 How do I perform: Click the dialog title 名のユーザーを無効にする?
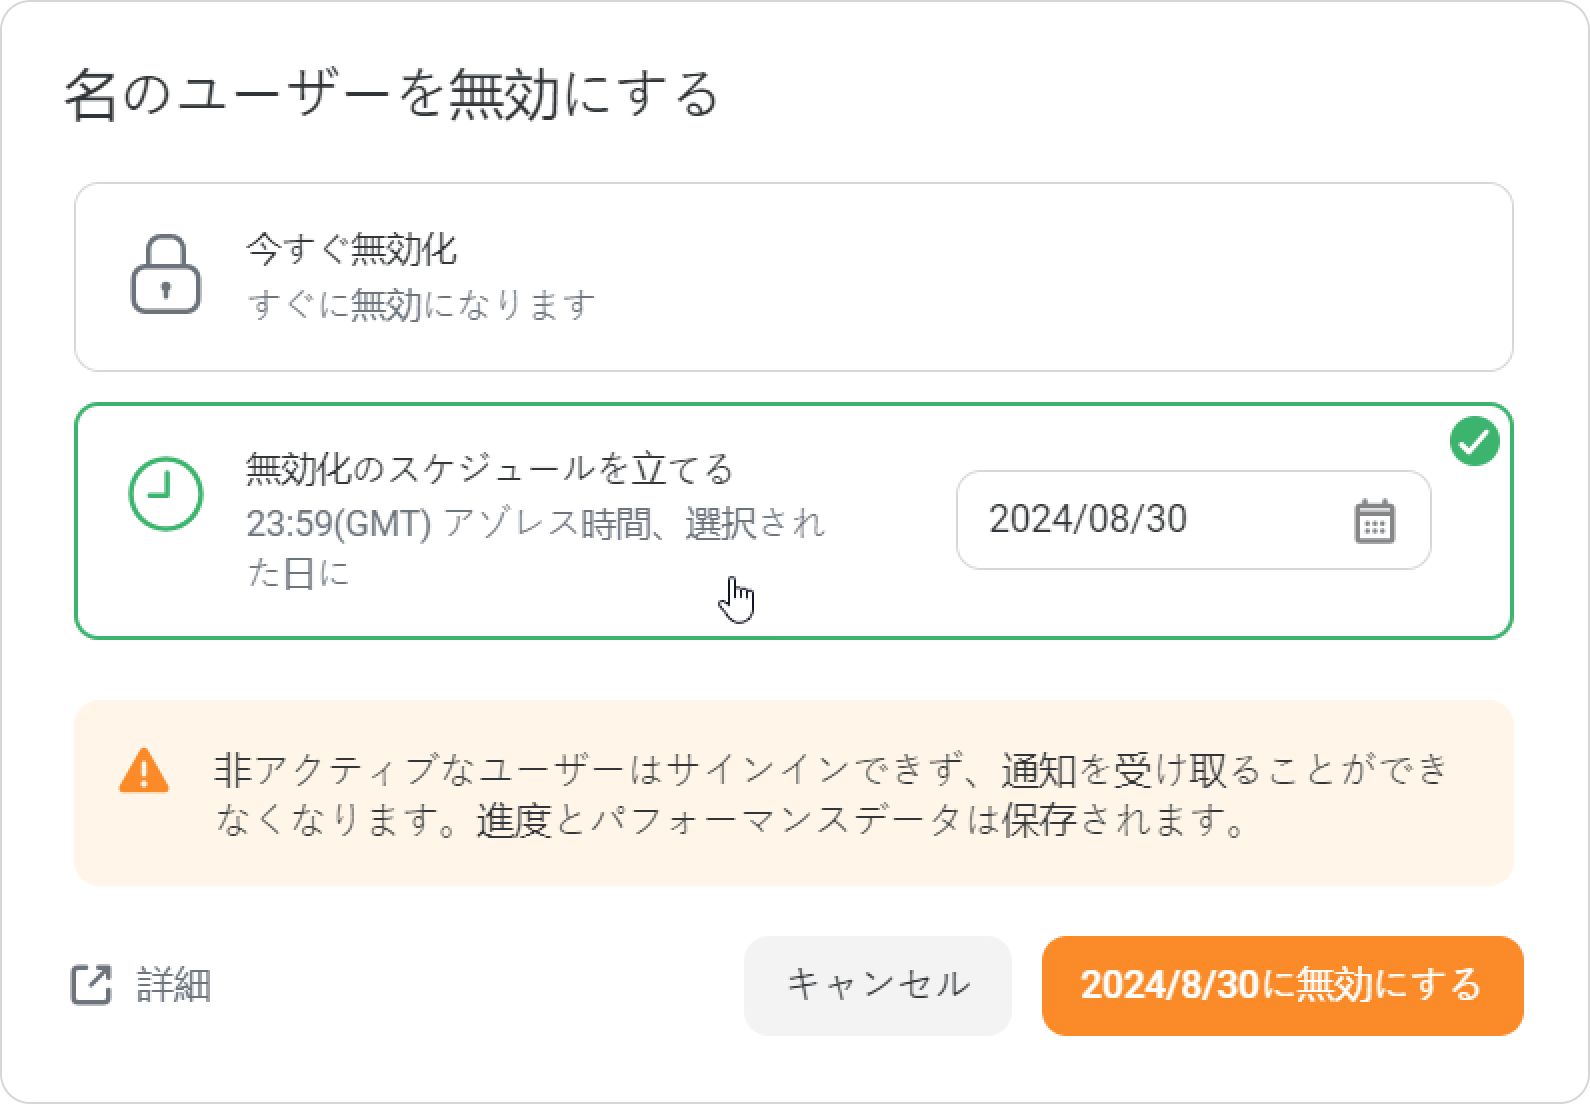point(391,97)
